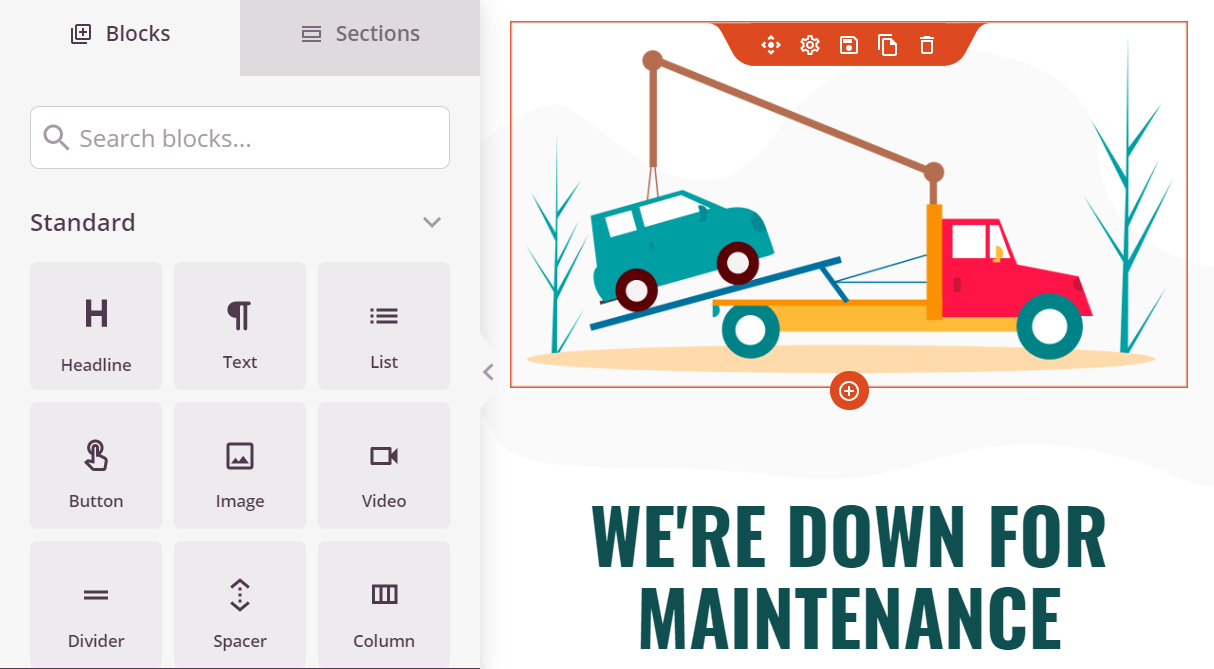Image resolution: width=1214 pixels, height=669 pixels.
Task: Add new block with plus circle
Action: 849,391
